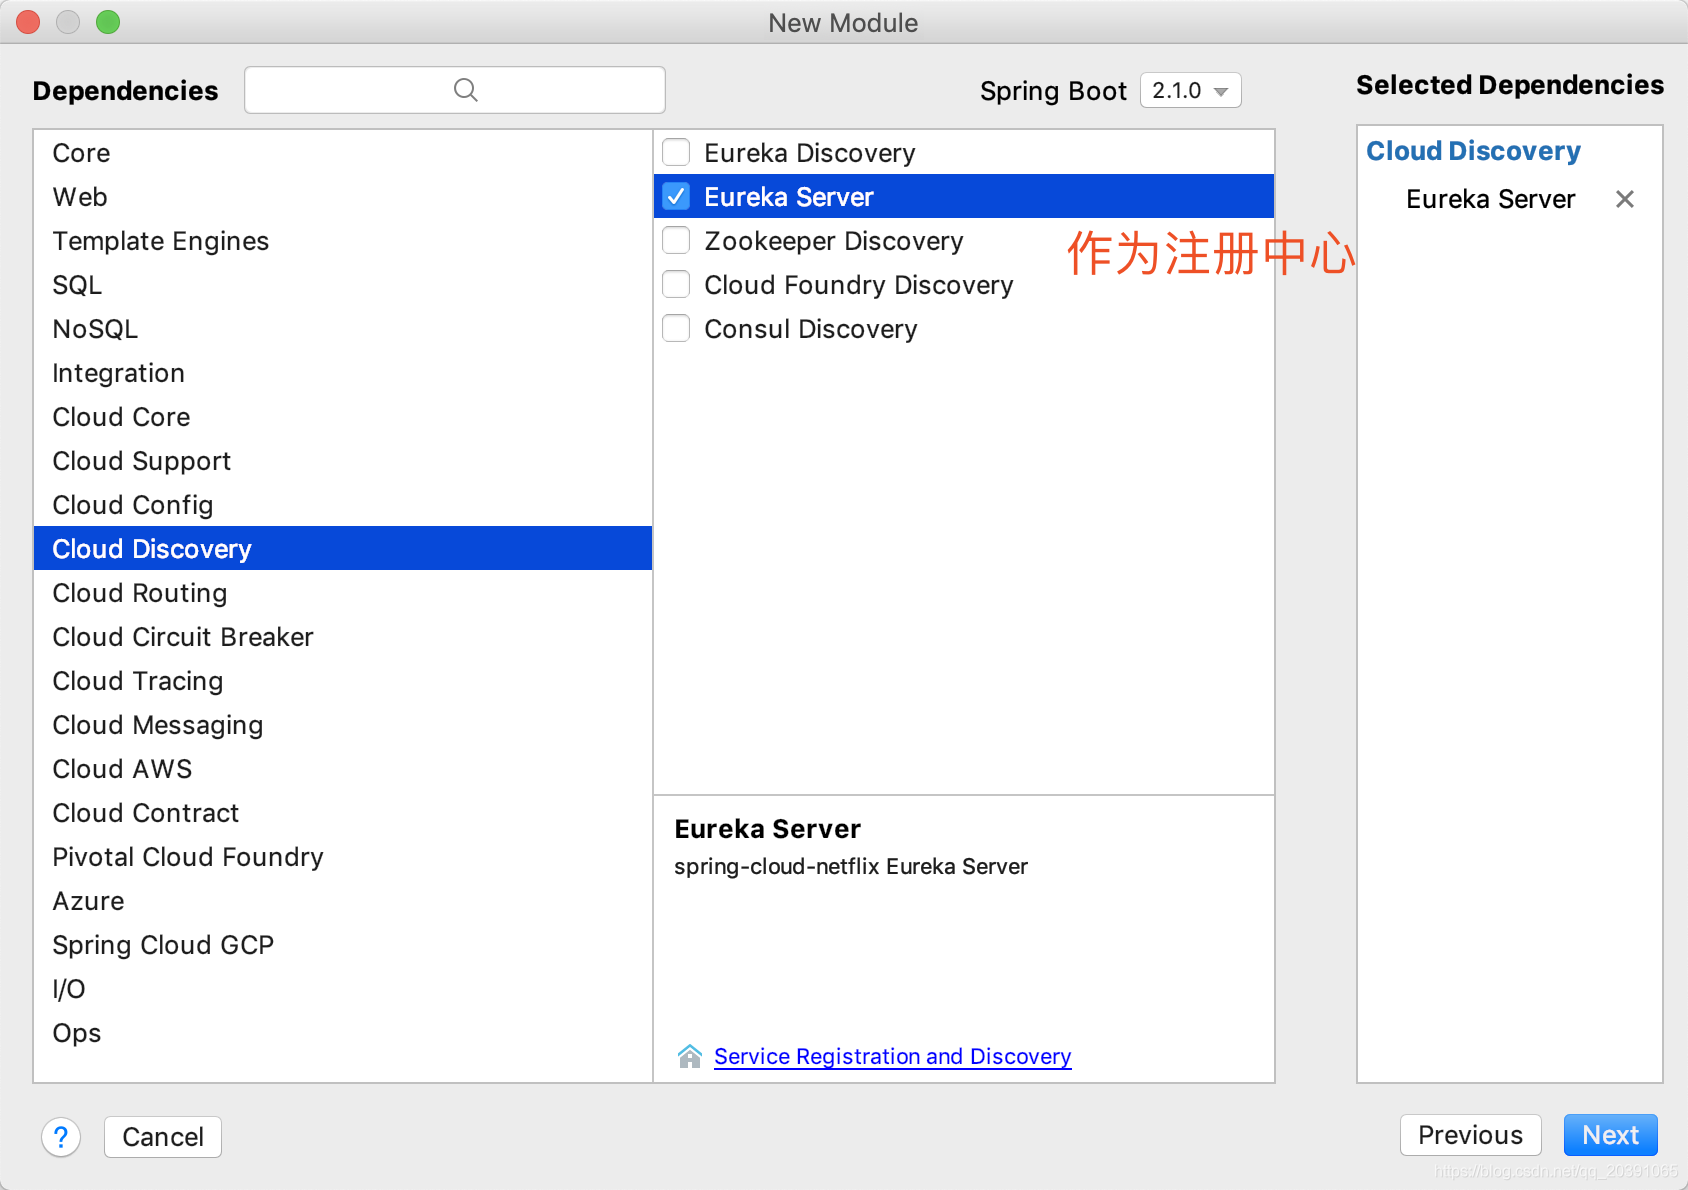Select Cloud Support in the list

coord(343,461)
